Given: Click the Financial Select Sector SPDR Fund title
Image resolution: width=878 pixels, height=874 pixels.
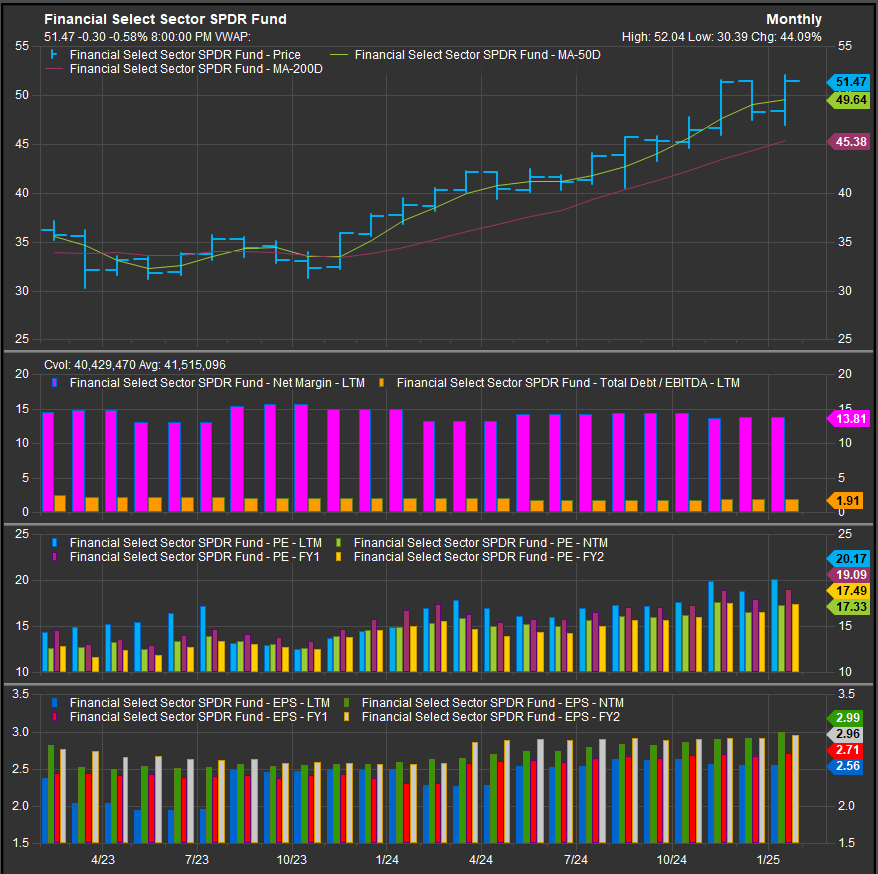Looking at the screenshot, I should click(x=165, y=19).
